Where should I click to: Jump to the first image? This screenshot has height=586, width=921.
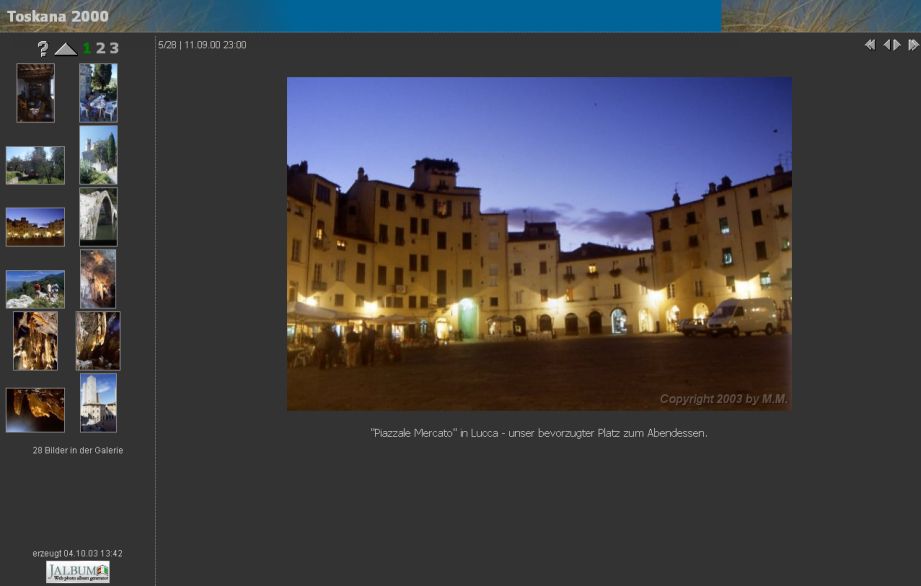[x=869, y=45]
